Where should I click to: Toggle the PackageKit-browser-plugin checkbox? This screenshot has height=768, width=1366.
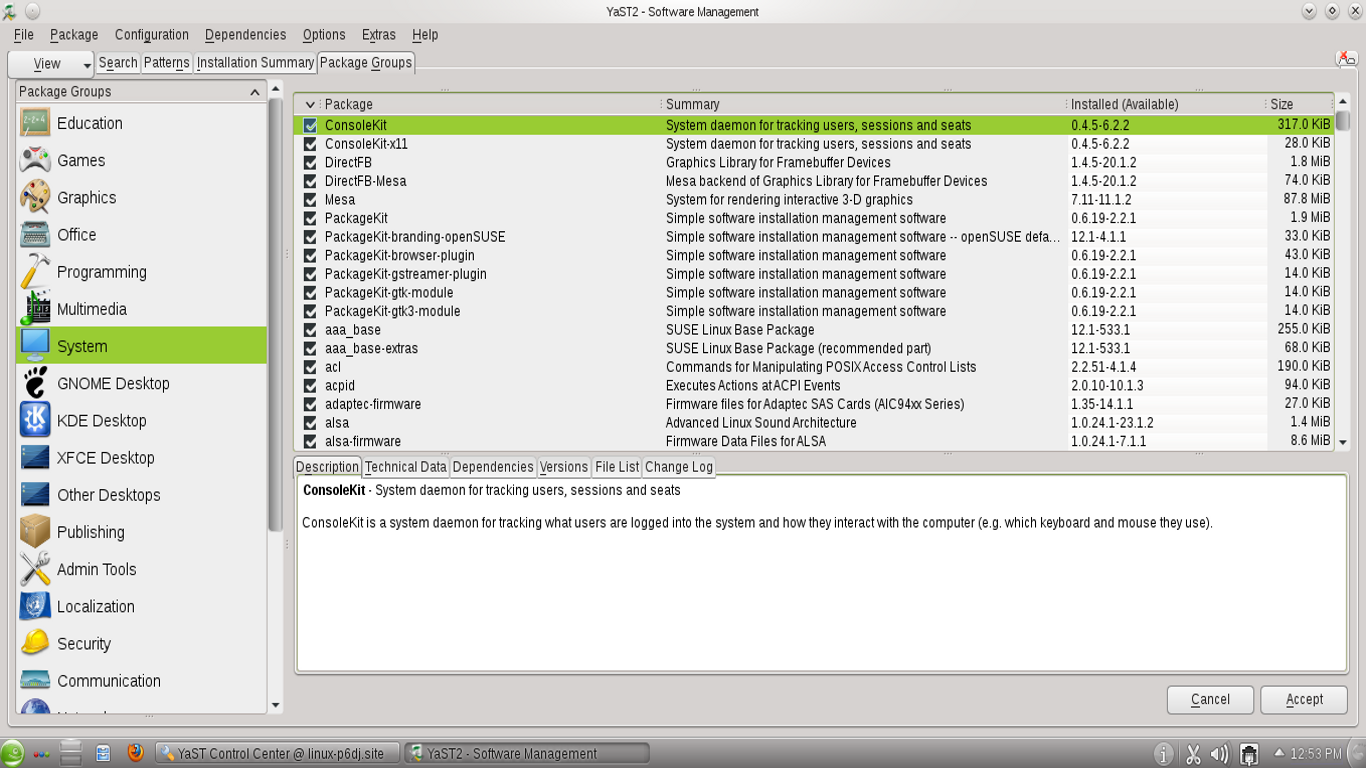[310, 256]
